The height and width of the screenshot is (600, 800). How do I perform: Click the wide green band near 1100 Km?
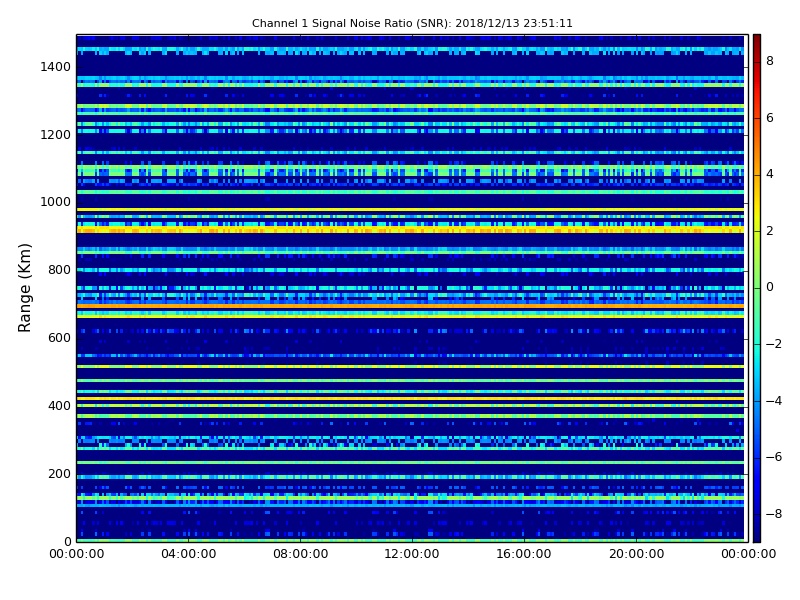410,170
